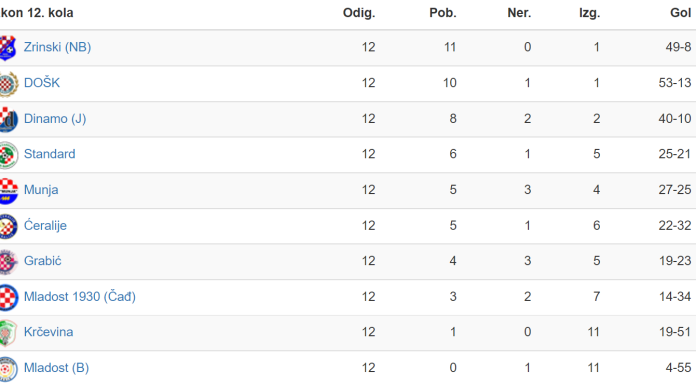This screenshot has height=385, width=696.
Task: Click the Mladost 1930 (Čađ) crest
Action: (x=8, y=297)
